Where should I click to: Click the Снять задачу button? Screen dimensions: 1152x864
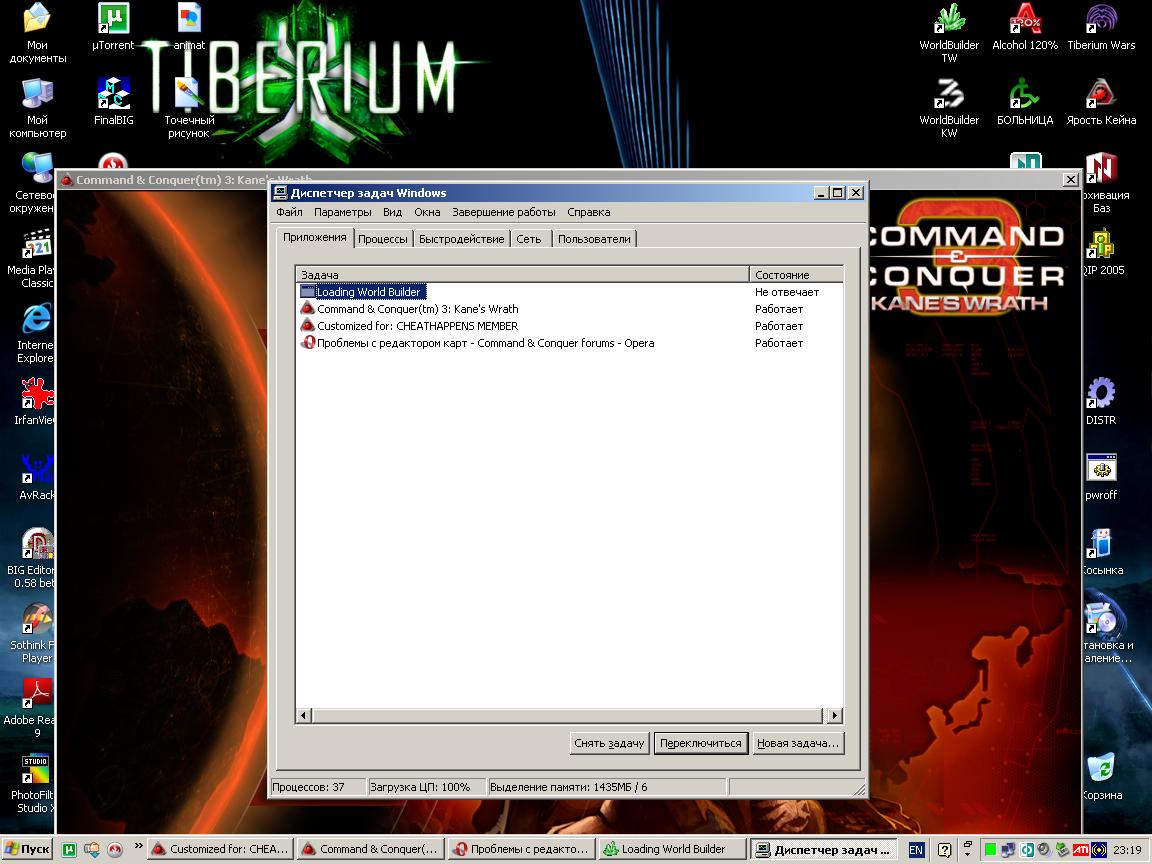coord(609,743)
